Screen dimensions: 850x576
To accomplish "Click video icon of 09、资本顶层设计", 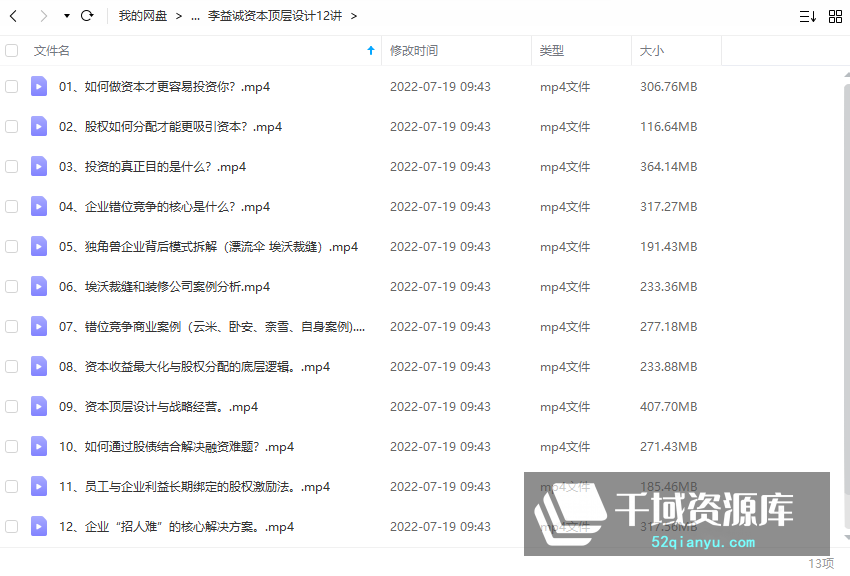I will pyautogui.click(x=38, y=406).
